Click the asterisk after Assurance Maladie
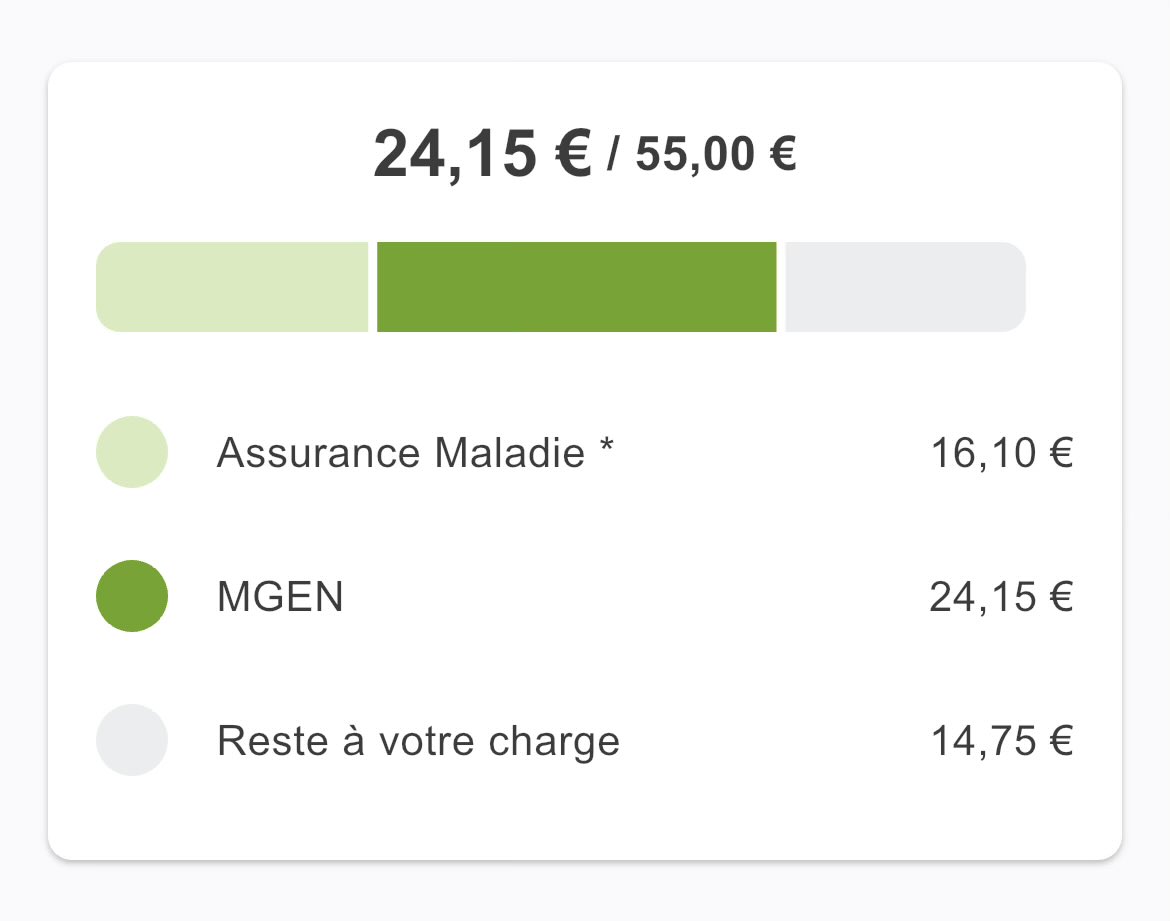Image resolution: width=1170 pixels, height=921 pixels. tap(607, 447)
